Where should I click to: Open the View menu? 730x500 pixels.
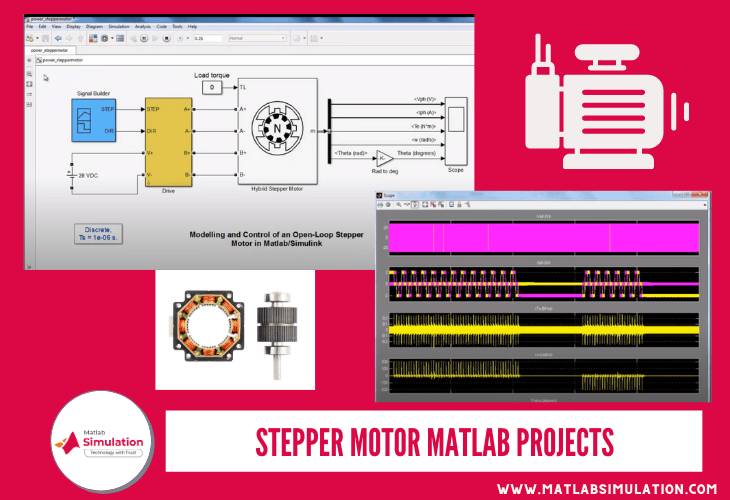(56, 27)
